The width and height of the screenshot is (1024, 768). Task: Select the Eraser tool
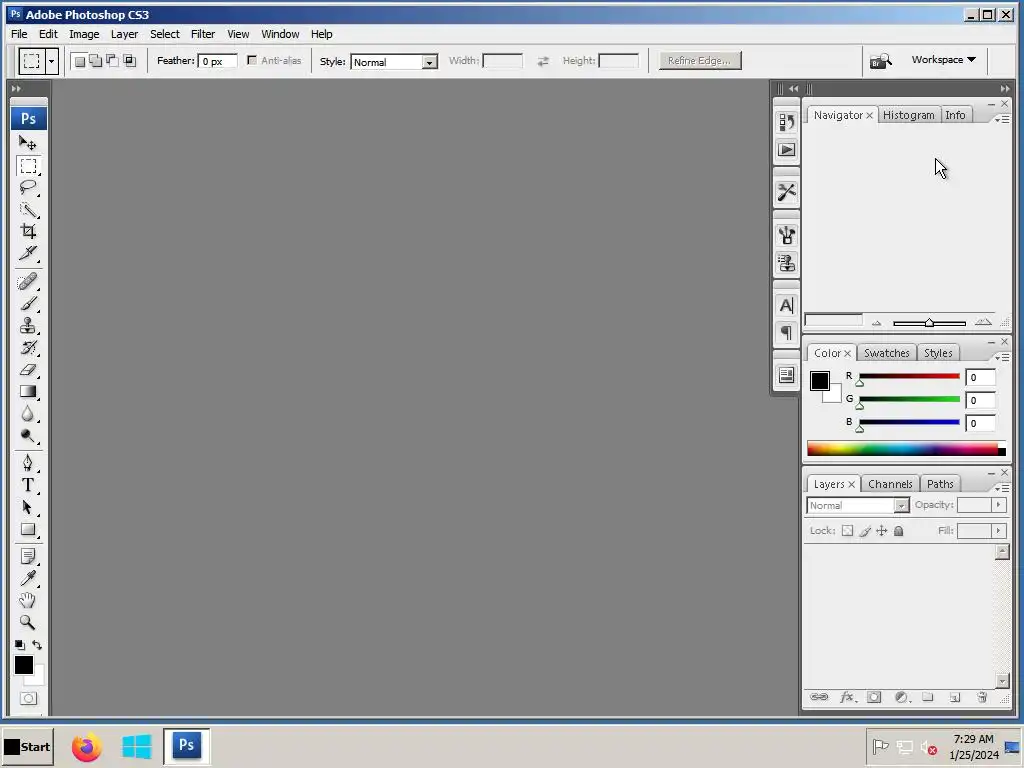27,370
